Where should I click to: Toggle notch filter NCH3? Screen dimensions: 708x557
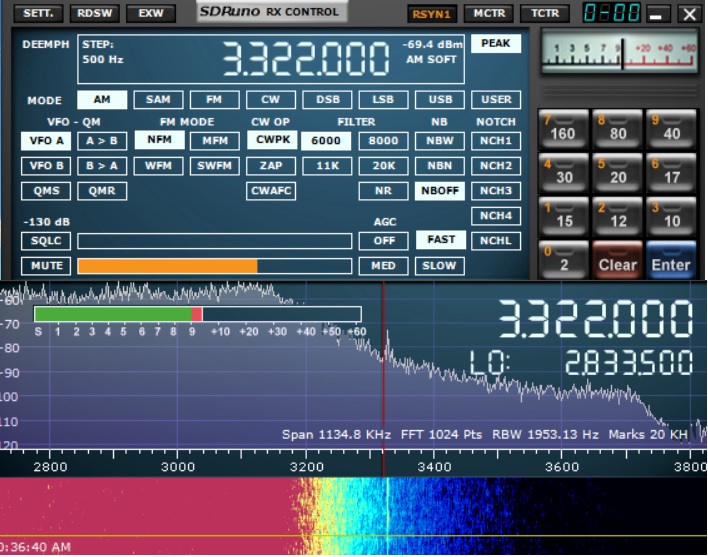click(x=496, y=190)
